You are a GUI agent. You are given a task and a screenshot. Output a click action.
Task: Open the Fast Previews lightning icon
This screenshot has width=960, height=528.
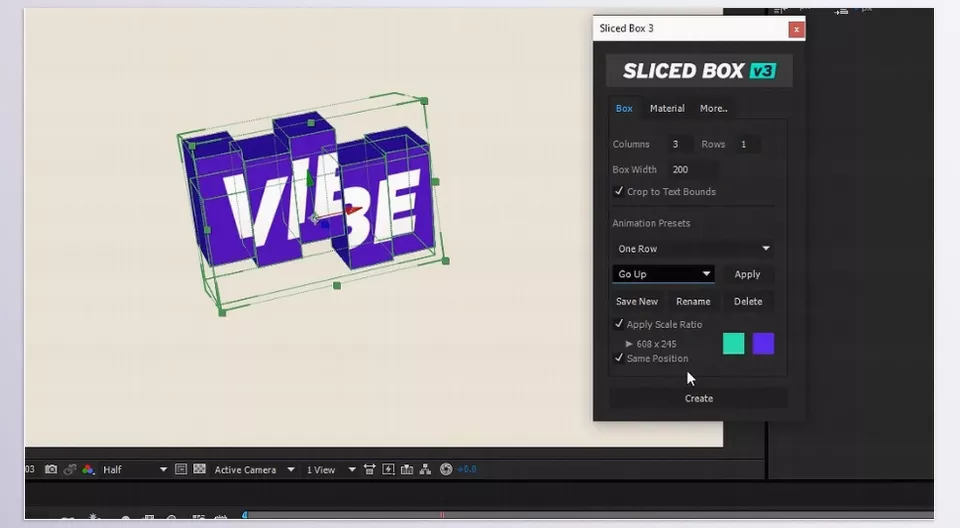(x=388, y=469)
